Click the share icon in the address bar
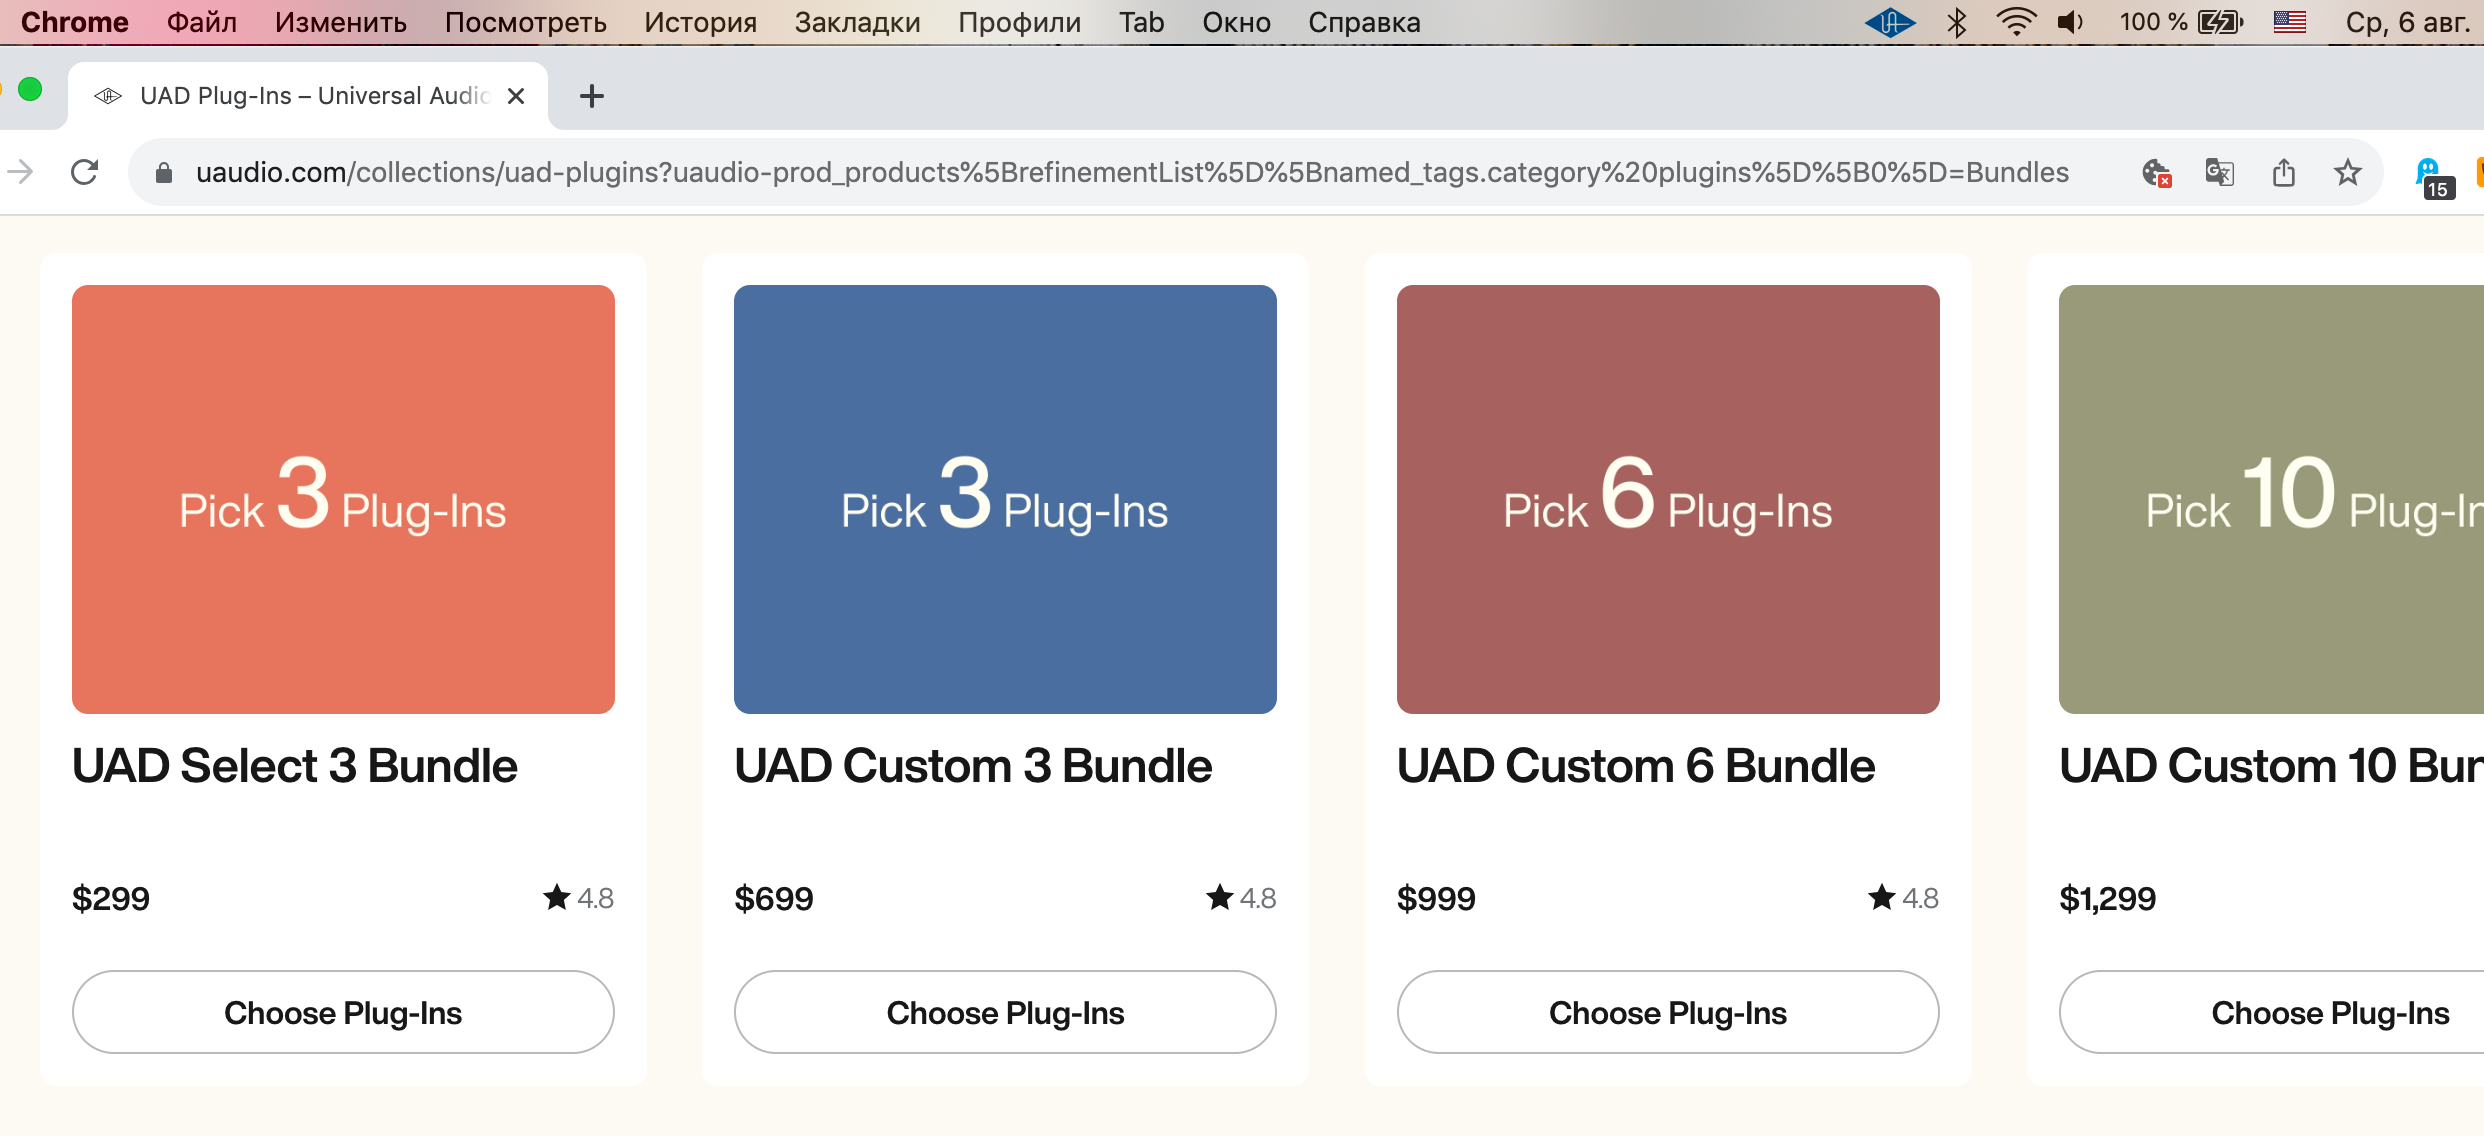This screenshot has width=2484, height=1136. pyautogui.click(x=2283, y=172)
